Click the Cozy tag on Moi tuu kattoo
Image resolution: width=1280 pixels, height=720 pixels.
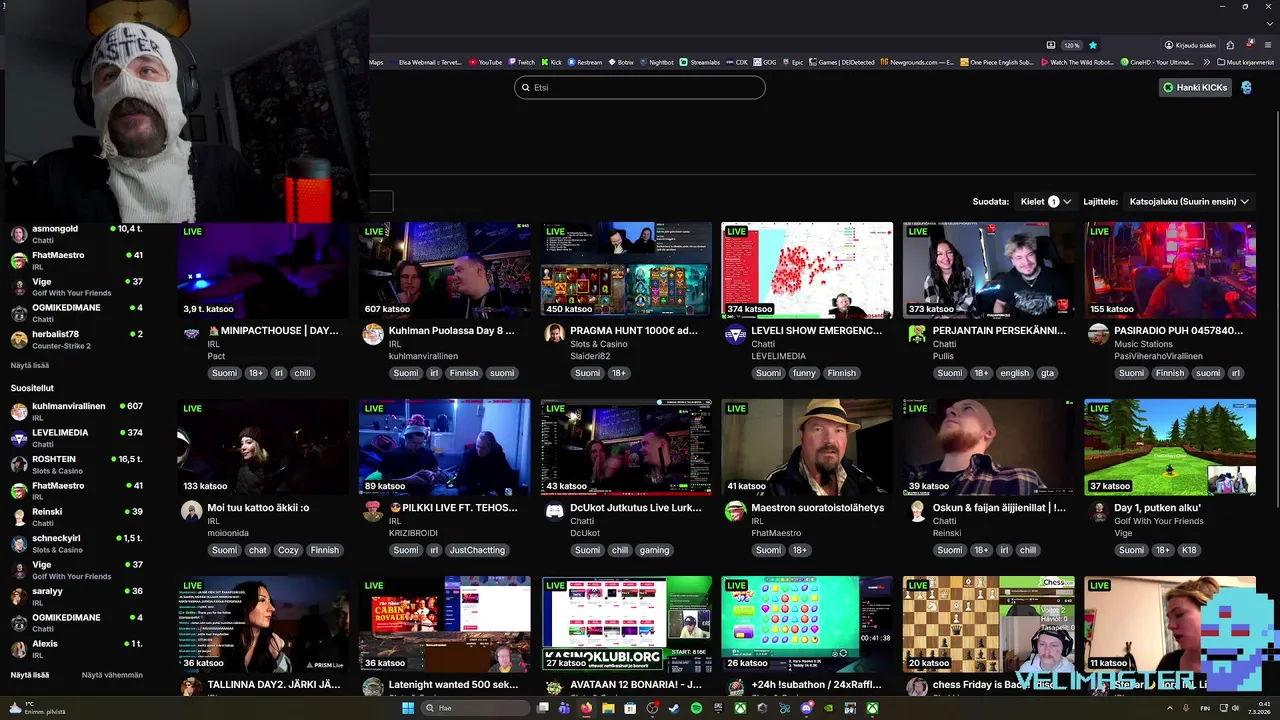click(x=288, y=550)
